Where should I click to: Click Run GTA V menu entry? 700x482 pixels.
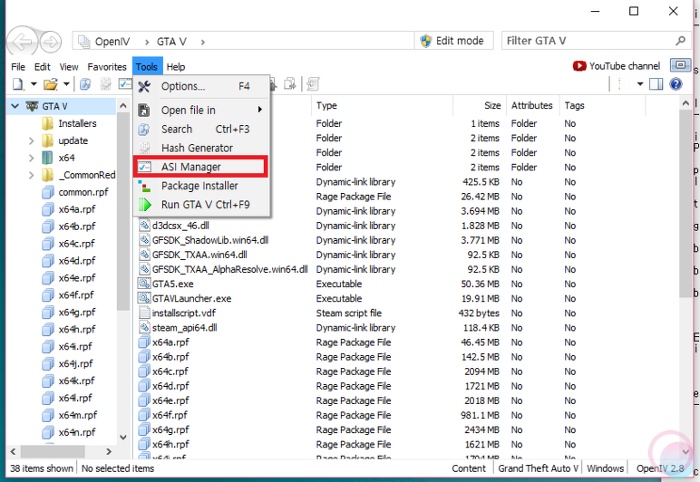pos(200,204)
